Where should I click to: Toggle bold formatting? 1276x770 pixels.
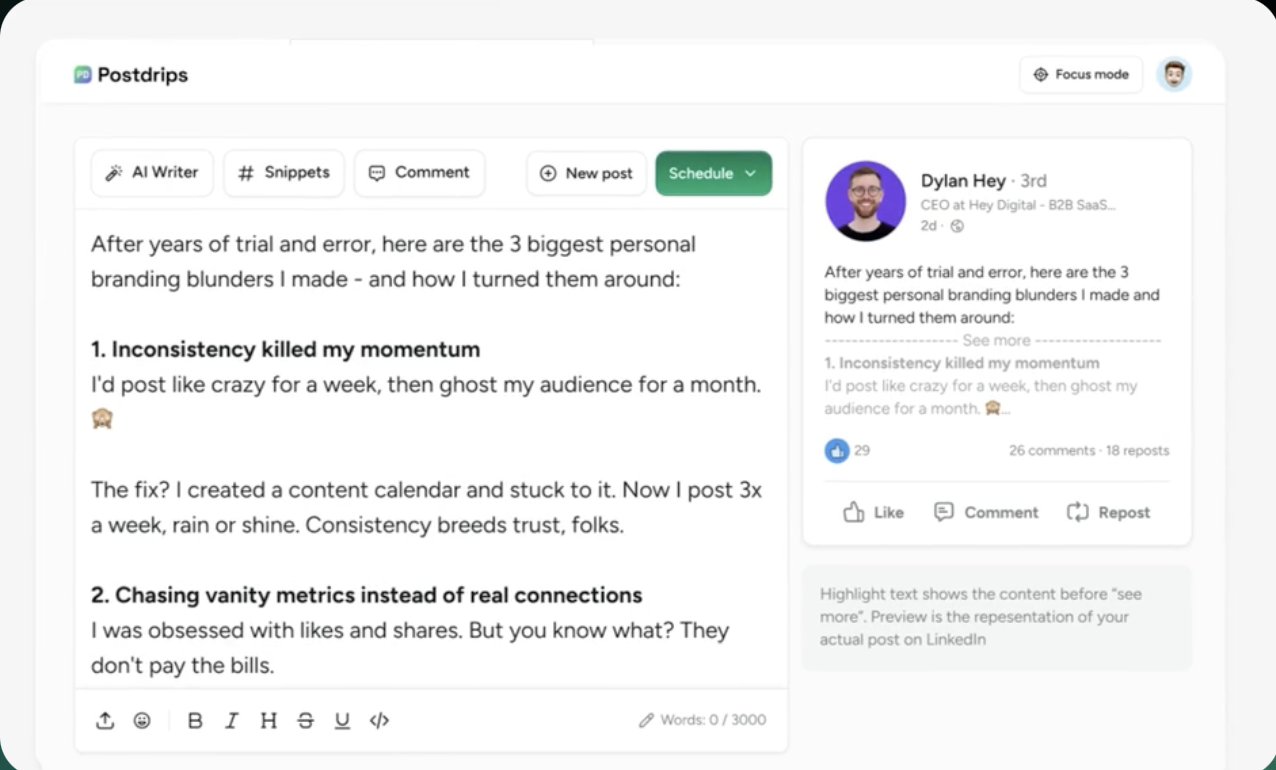click(195, 719)
